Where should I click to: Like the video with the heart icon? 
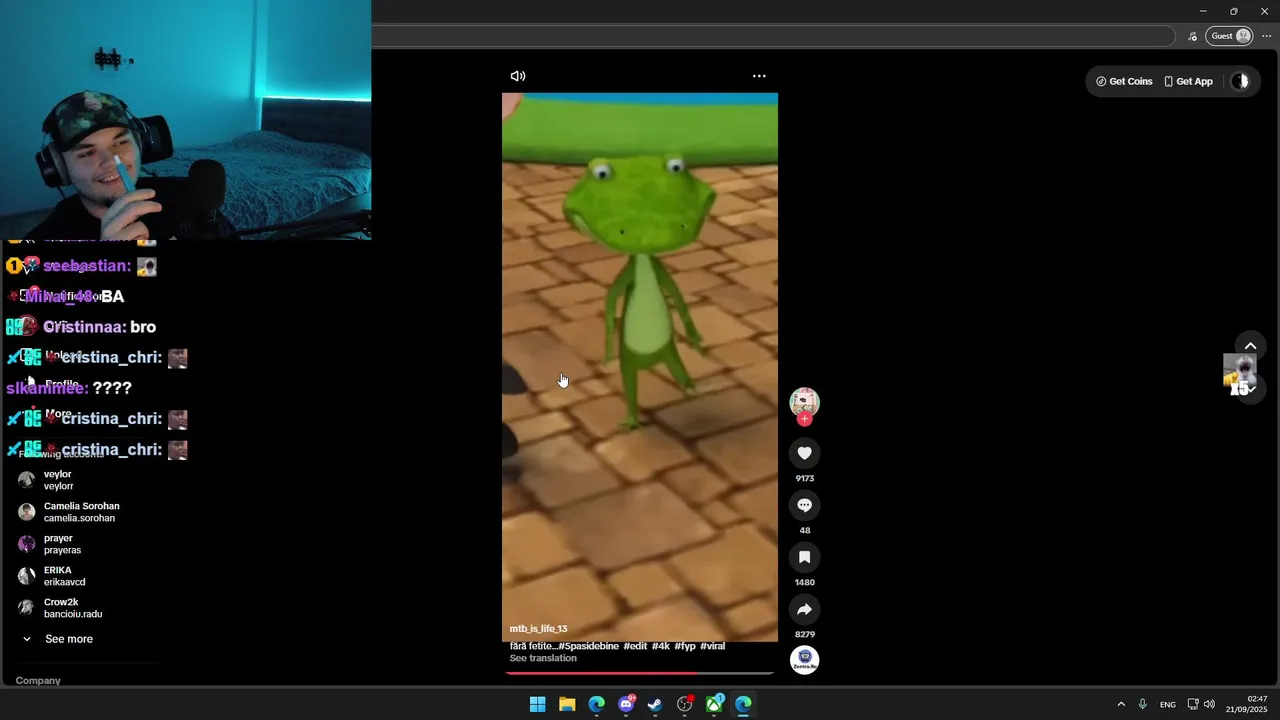coord(804,453)
